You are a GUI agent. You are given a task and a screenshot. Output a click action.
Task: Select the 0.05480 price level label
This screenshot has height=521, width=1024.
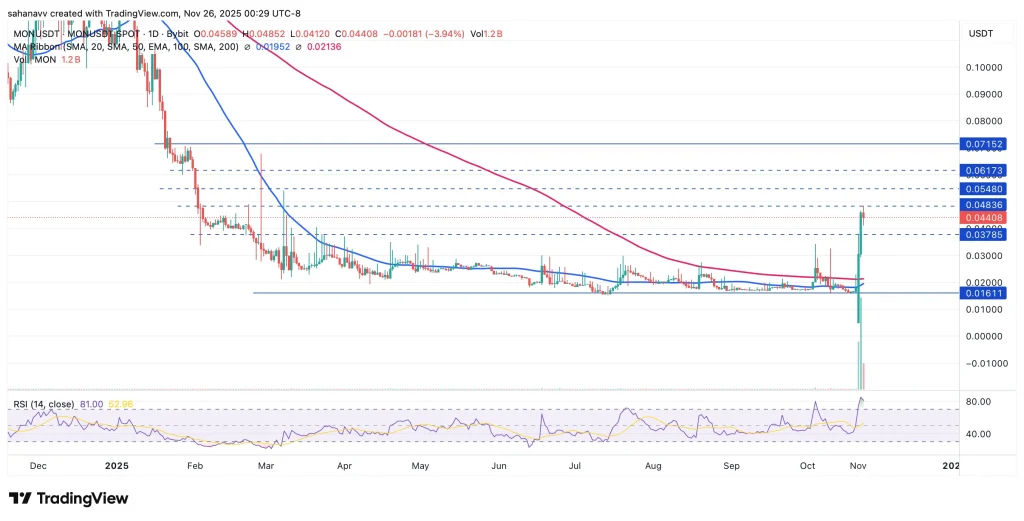[x=982, y=189]
